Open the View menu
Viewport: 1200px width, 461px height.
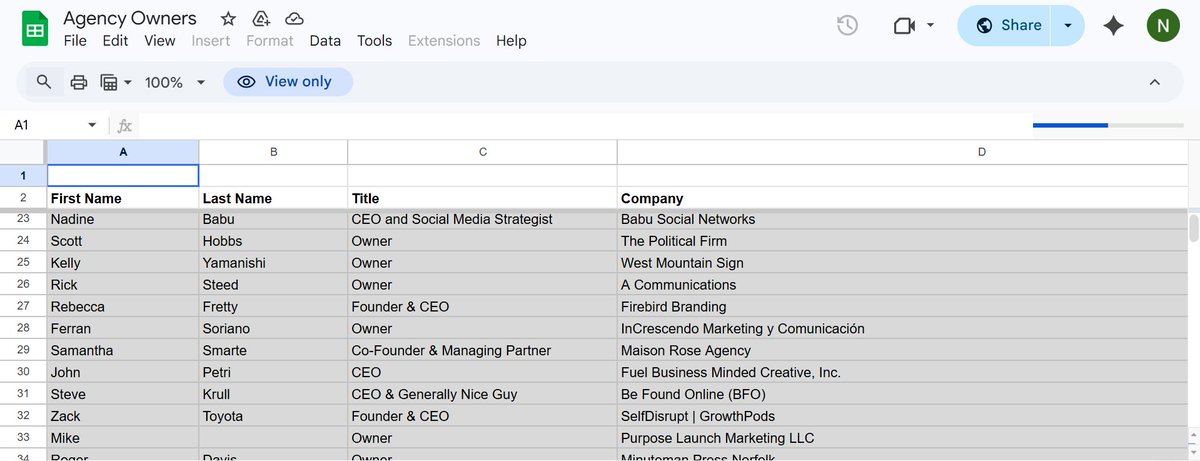(160, 41)
